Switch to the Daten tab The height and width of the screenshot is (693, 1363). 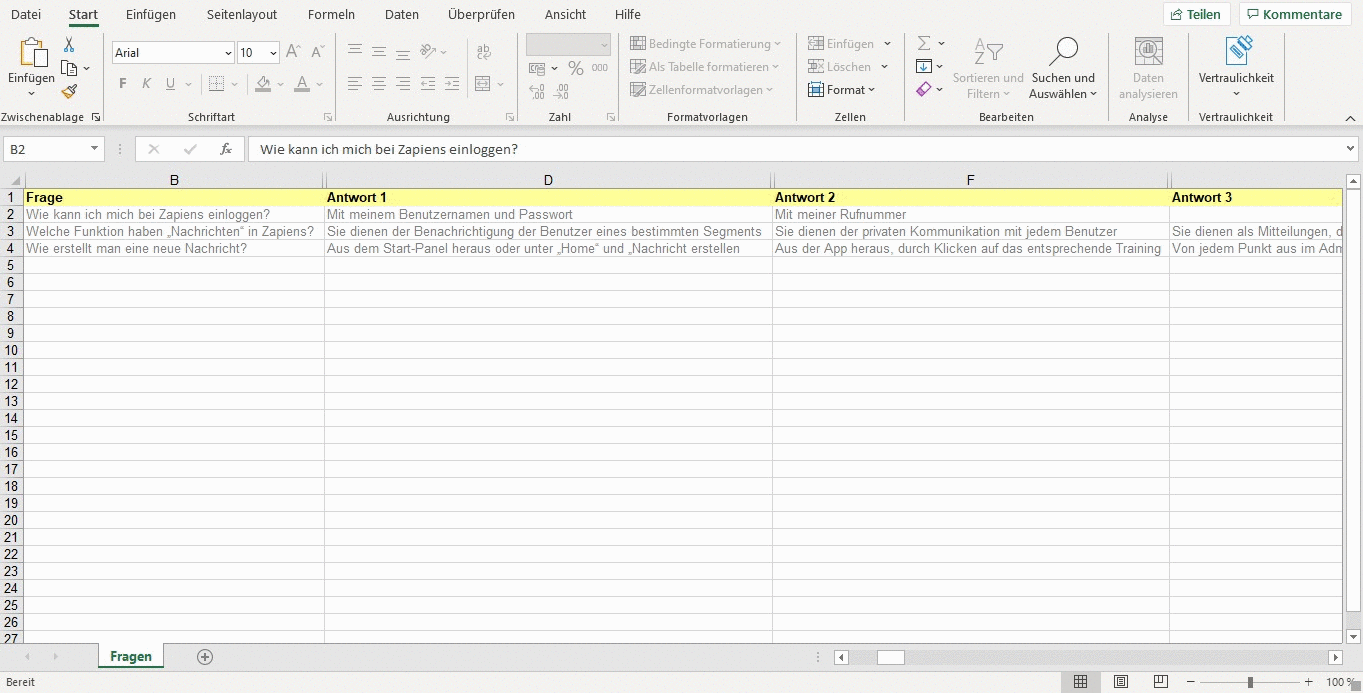click(x=402, y=15)
